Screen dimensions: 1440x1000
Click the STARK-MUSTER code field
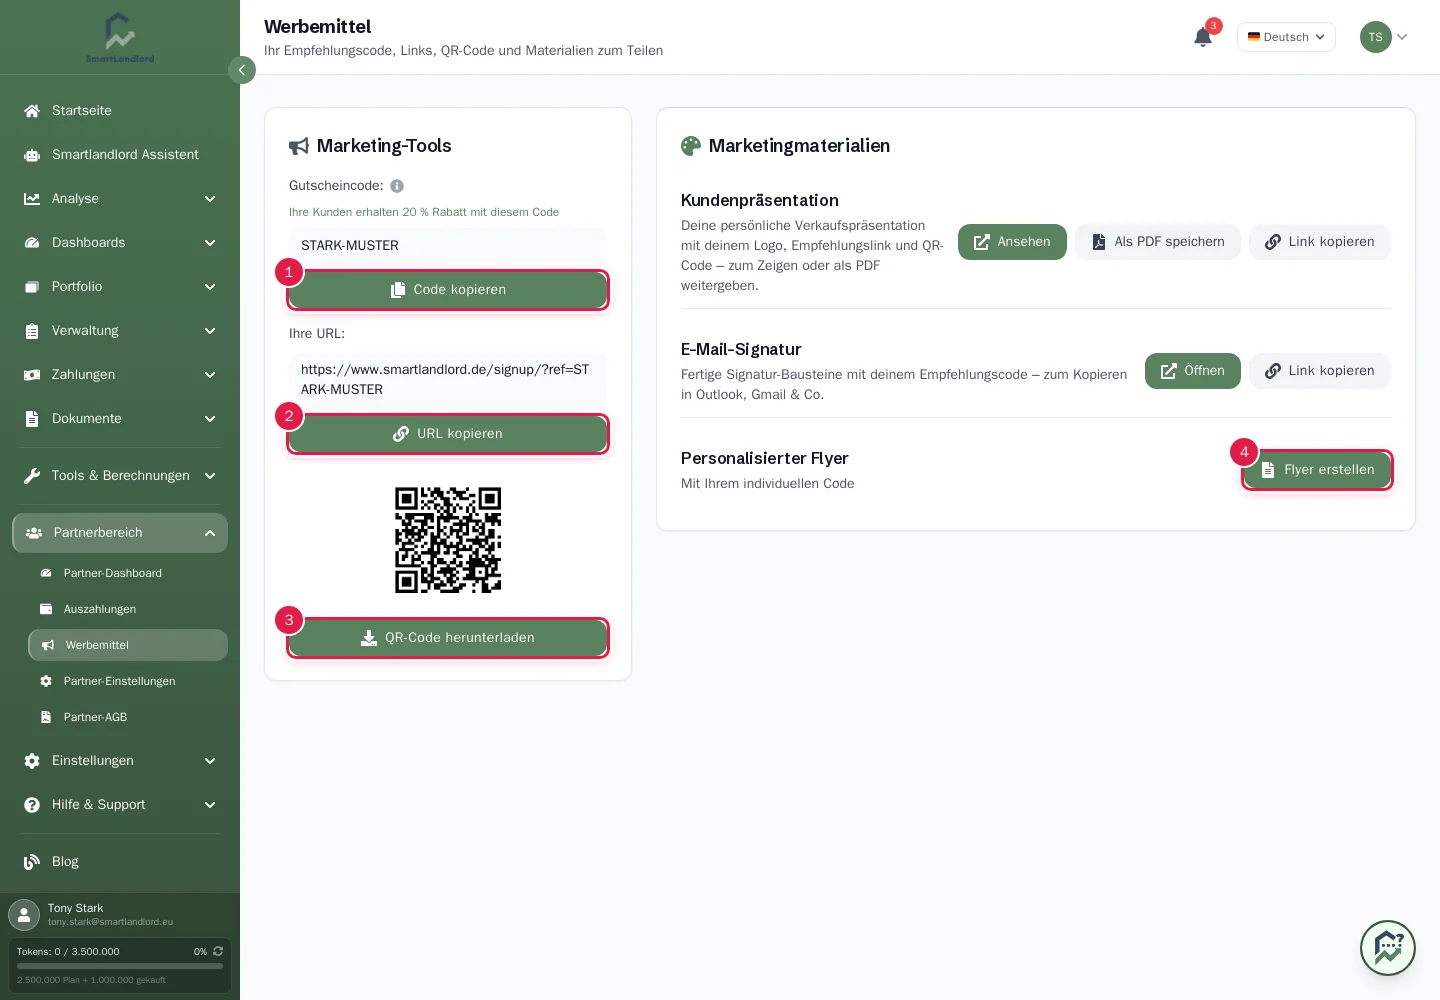pyautogui.click(x=448, y=246)
